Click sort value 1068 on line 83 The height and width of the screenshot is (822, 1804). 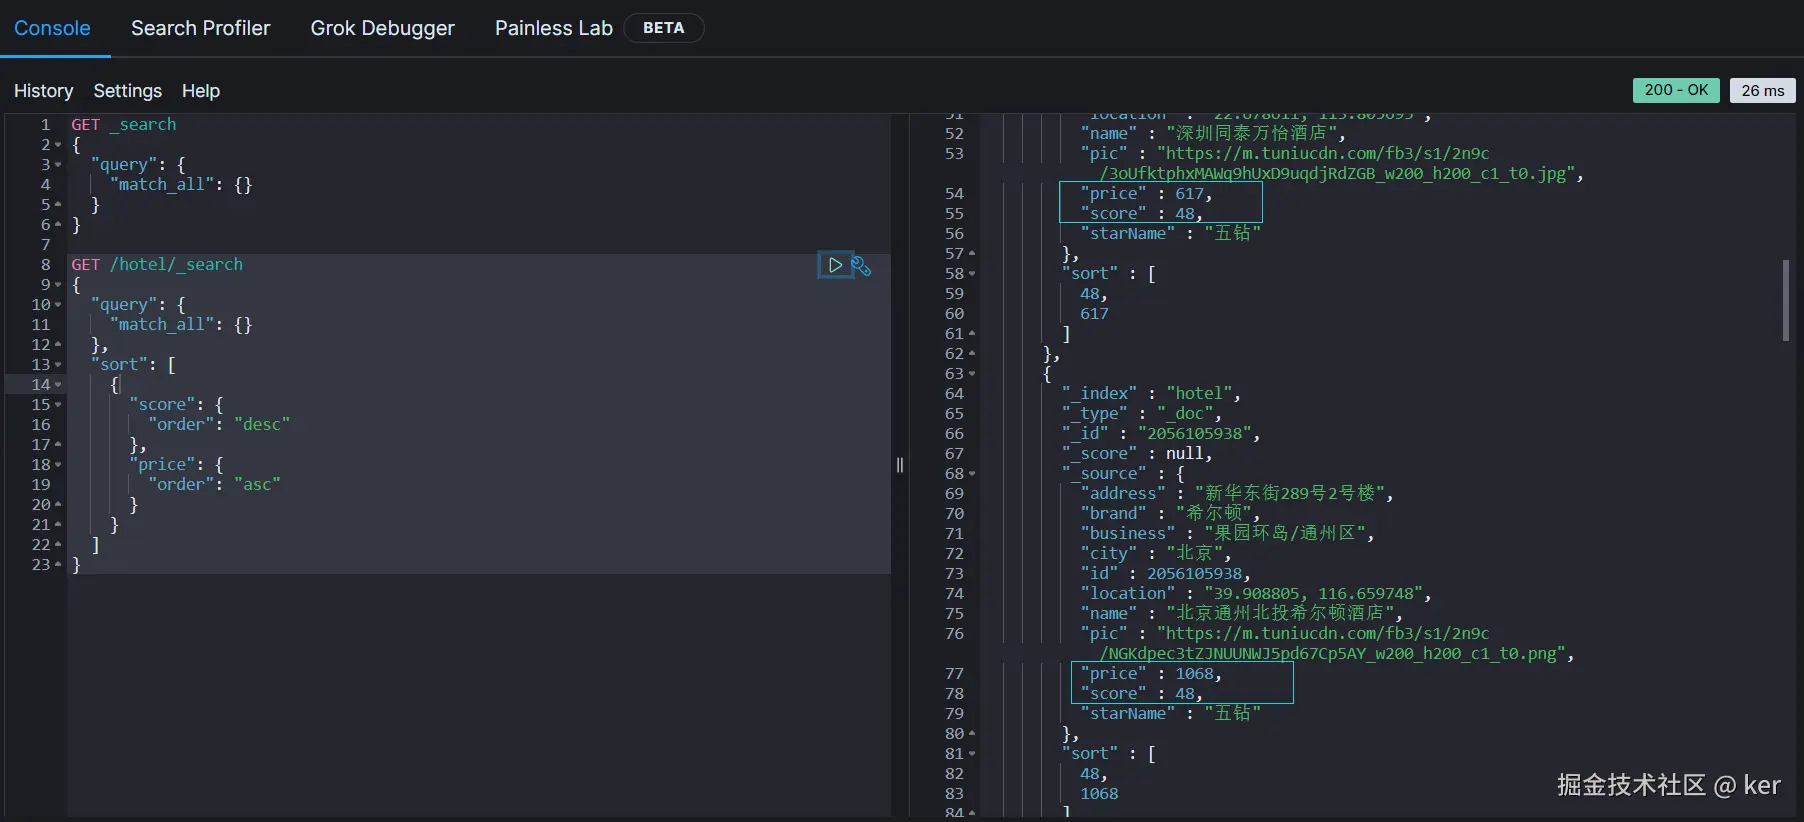[1099, 794]
